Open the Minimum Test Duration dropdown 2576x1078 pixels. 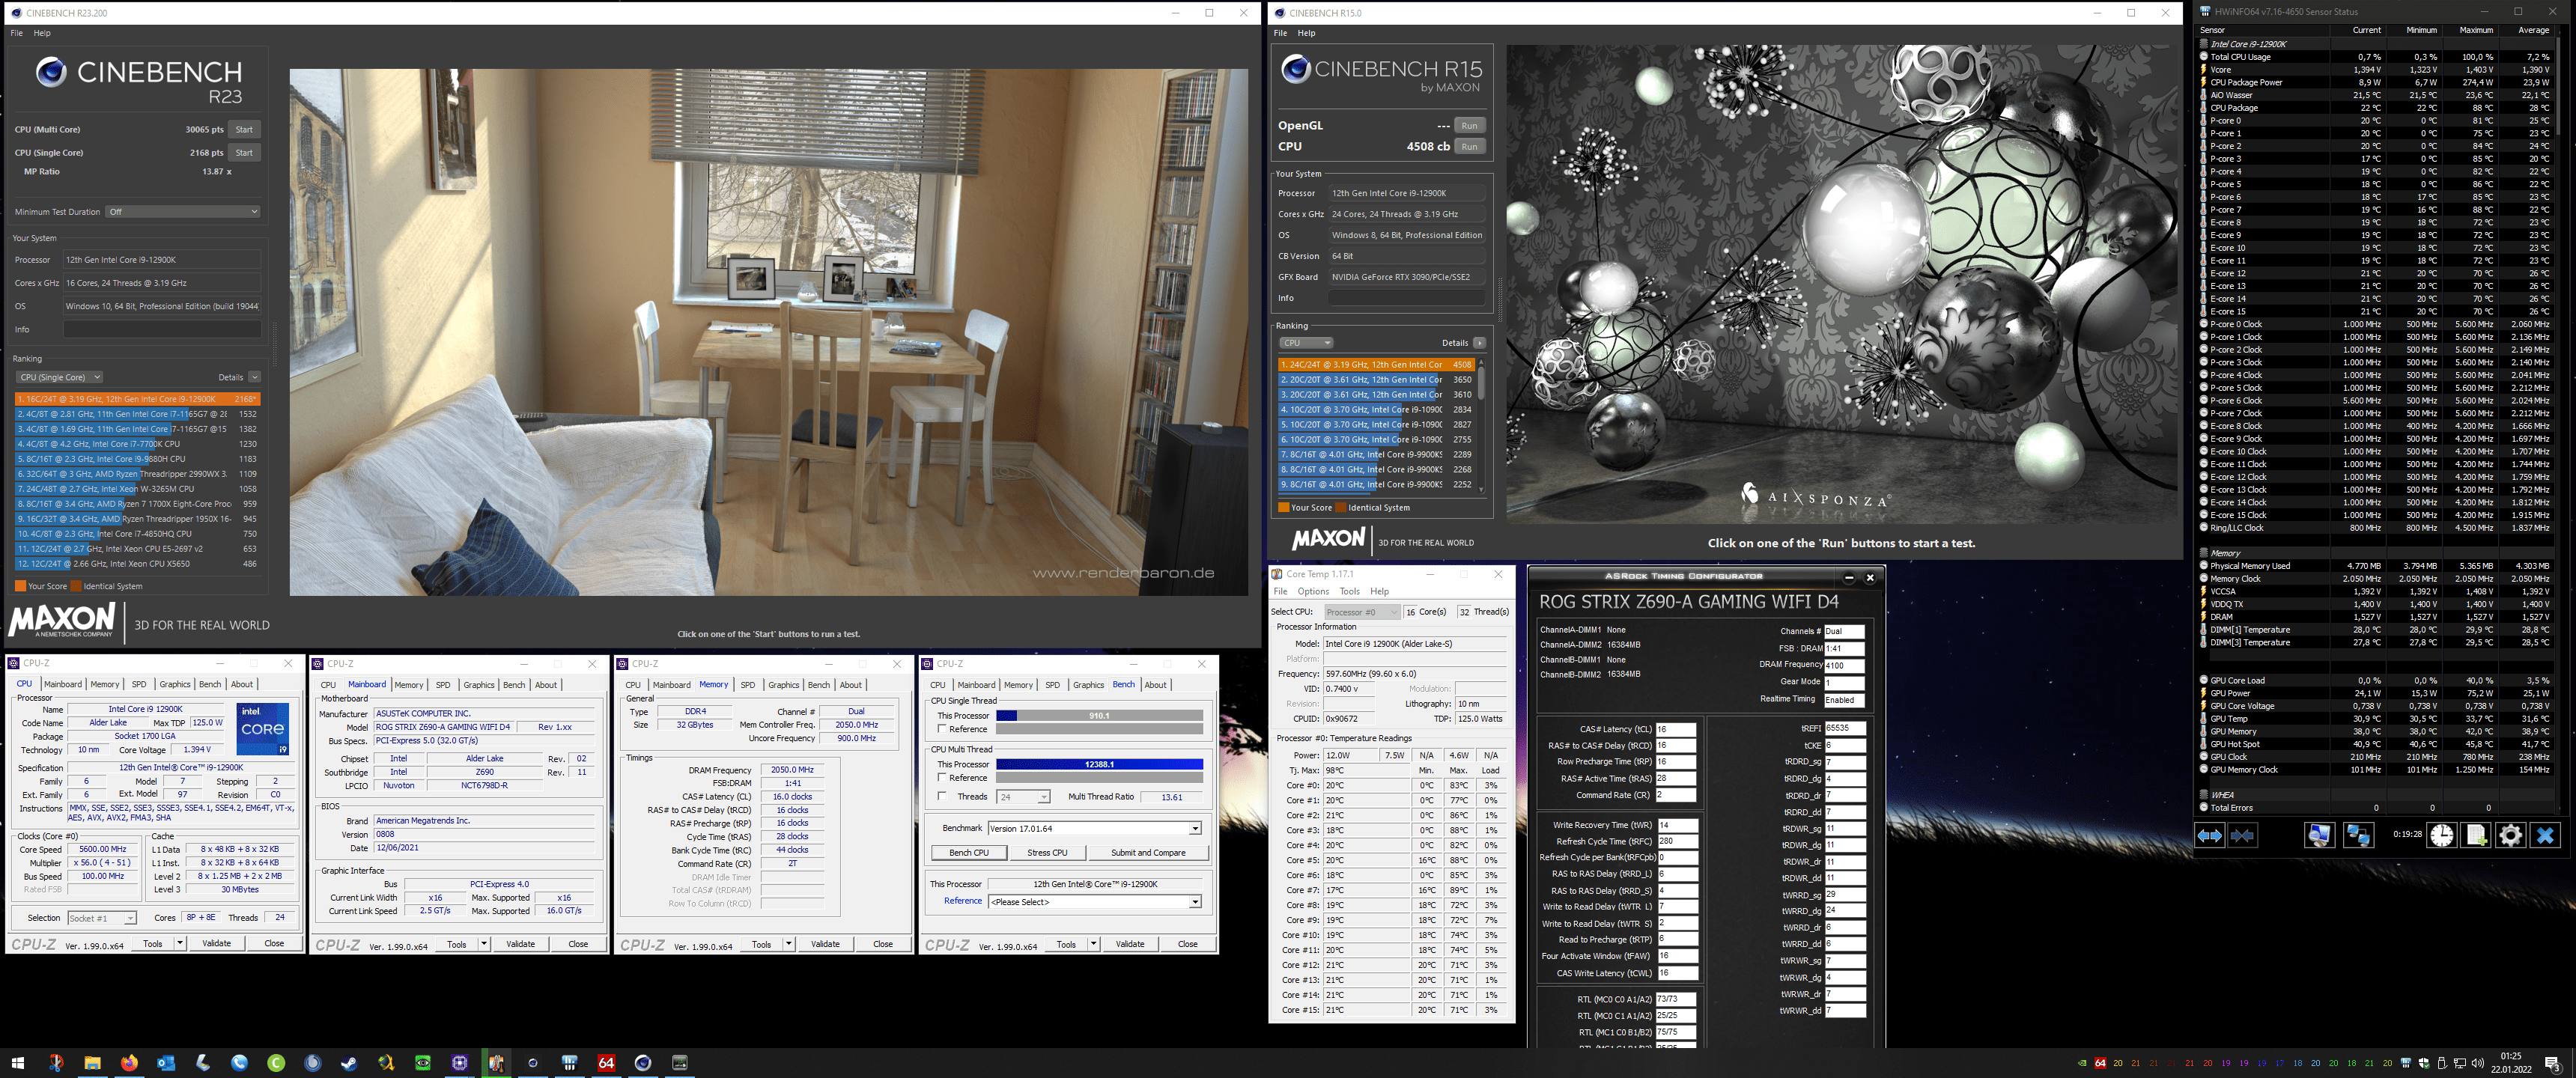coord(183,212)
